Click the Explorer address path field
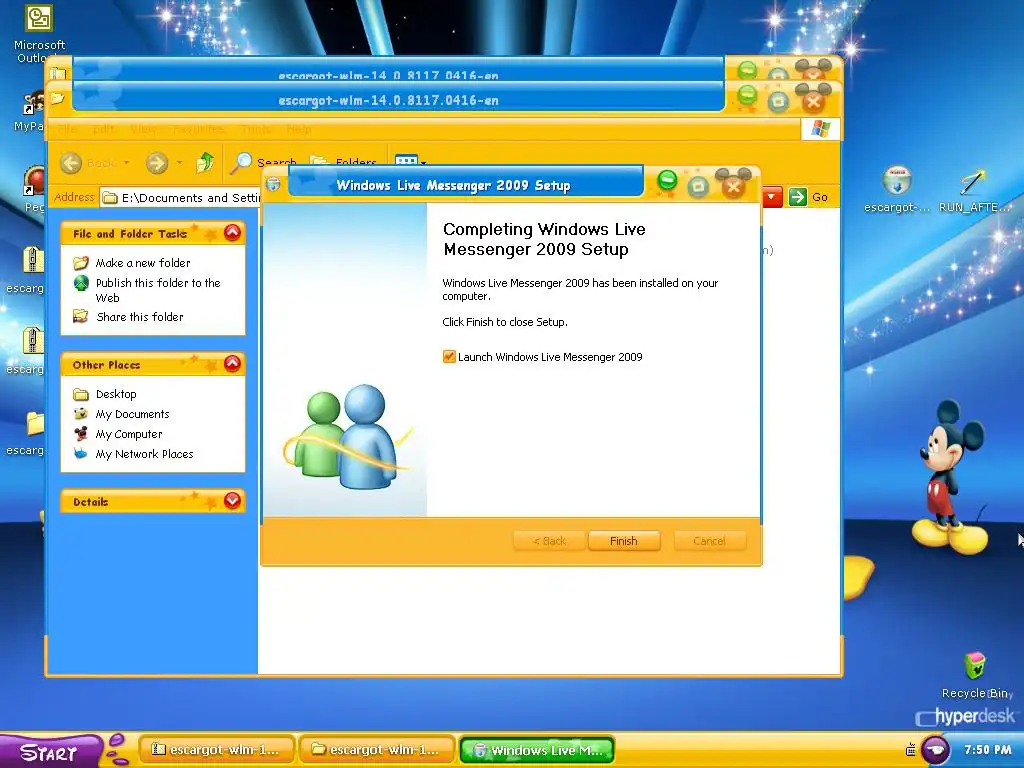 pyautogui.click(x=181, y=198)
